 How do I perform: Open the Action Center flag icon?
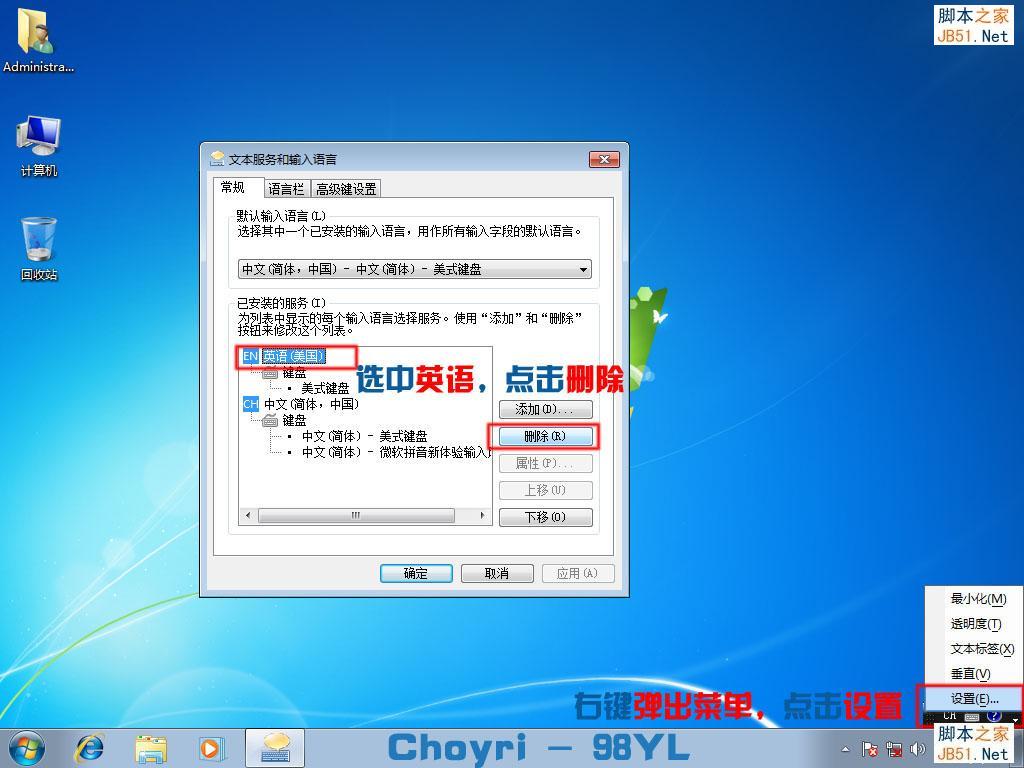870,748
